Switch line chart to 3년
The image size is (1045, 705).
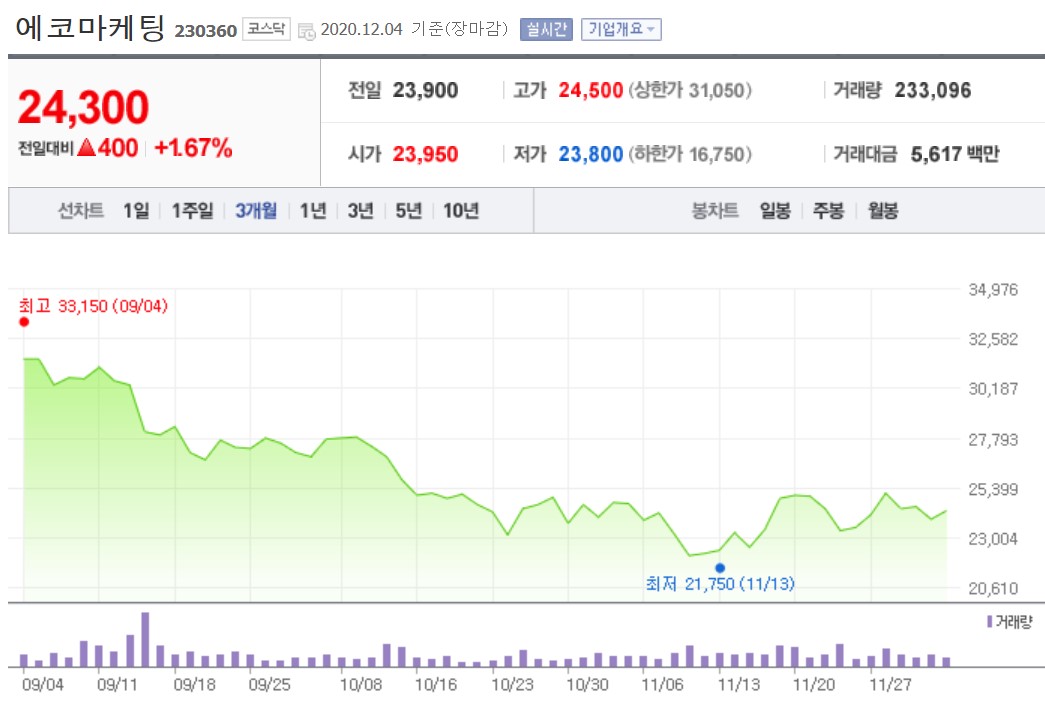[361, 211]
